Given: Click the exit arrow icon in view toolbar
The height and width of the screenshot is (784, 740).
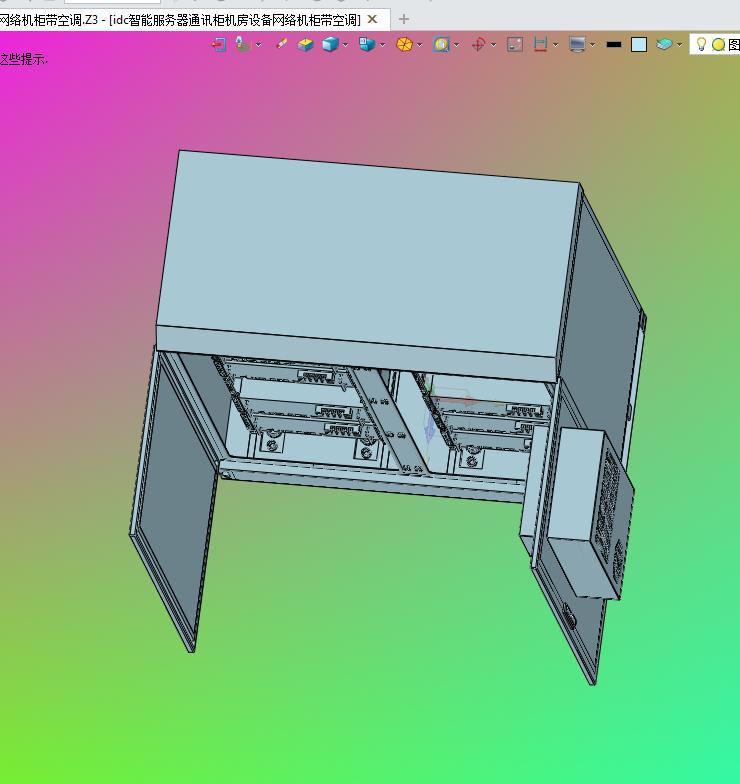Looking at the screenshot, I should pos(218,44).
